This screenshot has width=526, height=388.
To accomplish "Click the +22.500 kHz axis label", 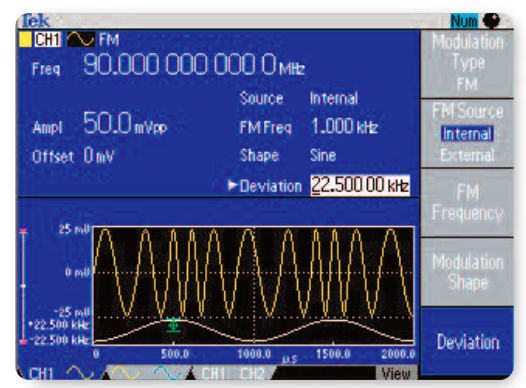I will click(x=59, y=325).
